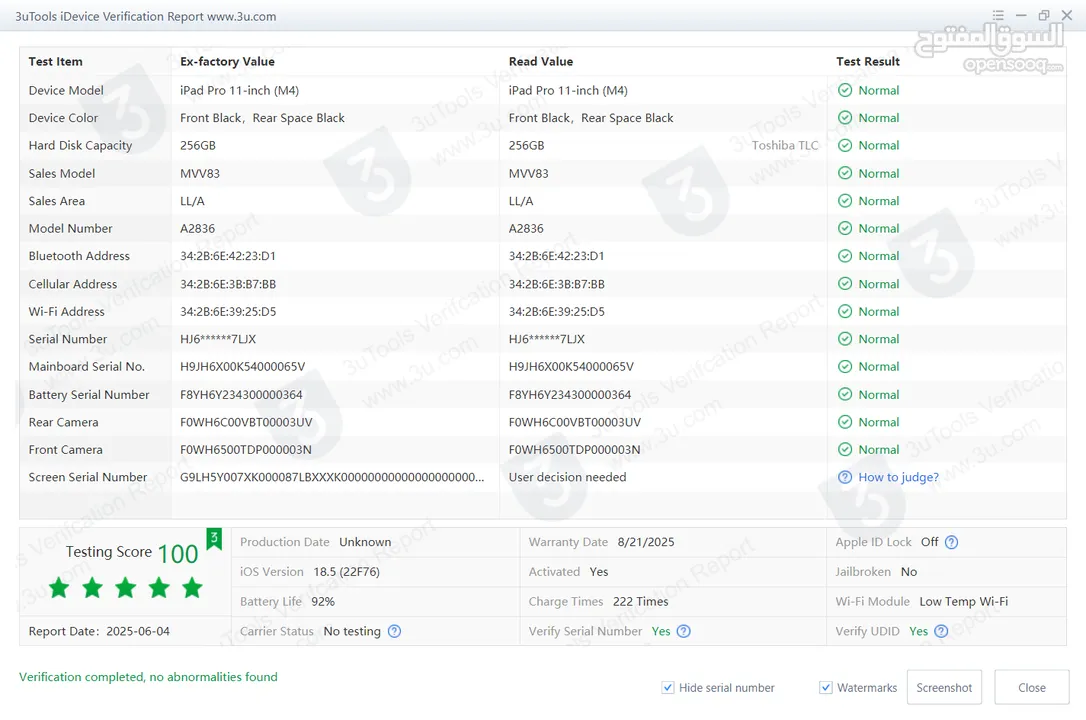Click Wi-Fi Module Low Temp Wi-Fi value
The width and height of the screenshot is (1086, 720).
tap(963, 602)
